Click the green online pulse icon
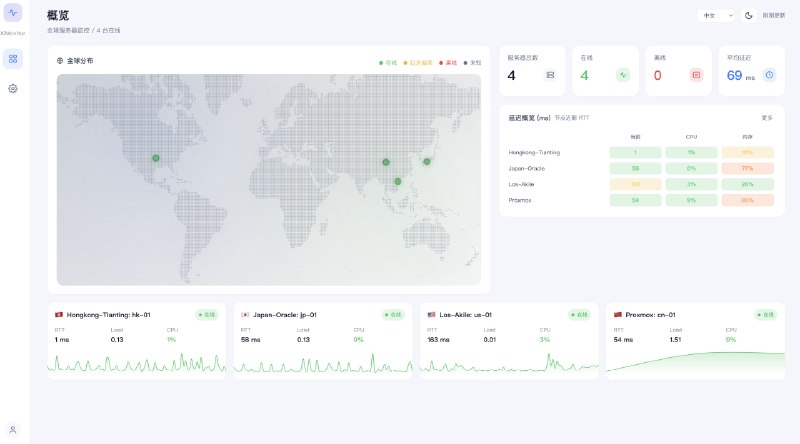800x444 pixels. (x=623, y=75)
